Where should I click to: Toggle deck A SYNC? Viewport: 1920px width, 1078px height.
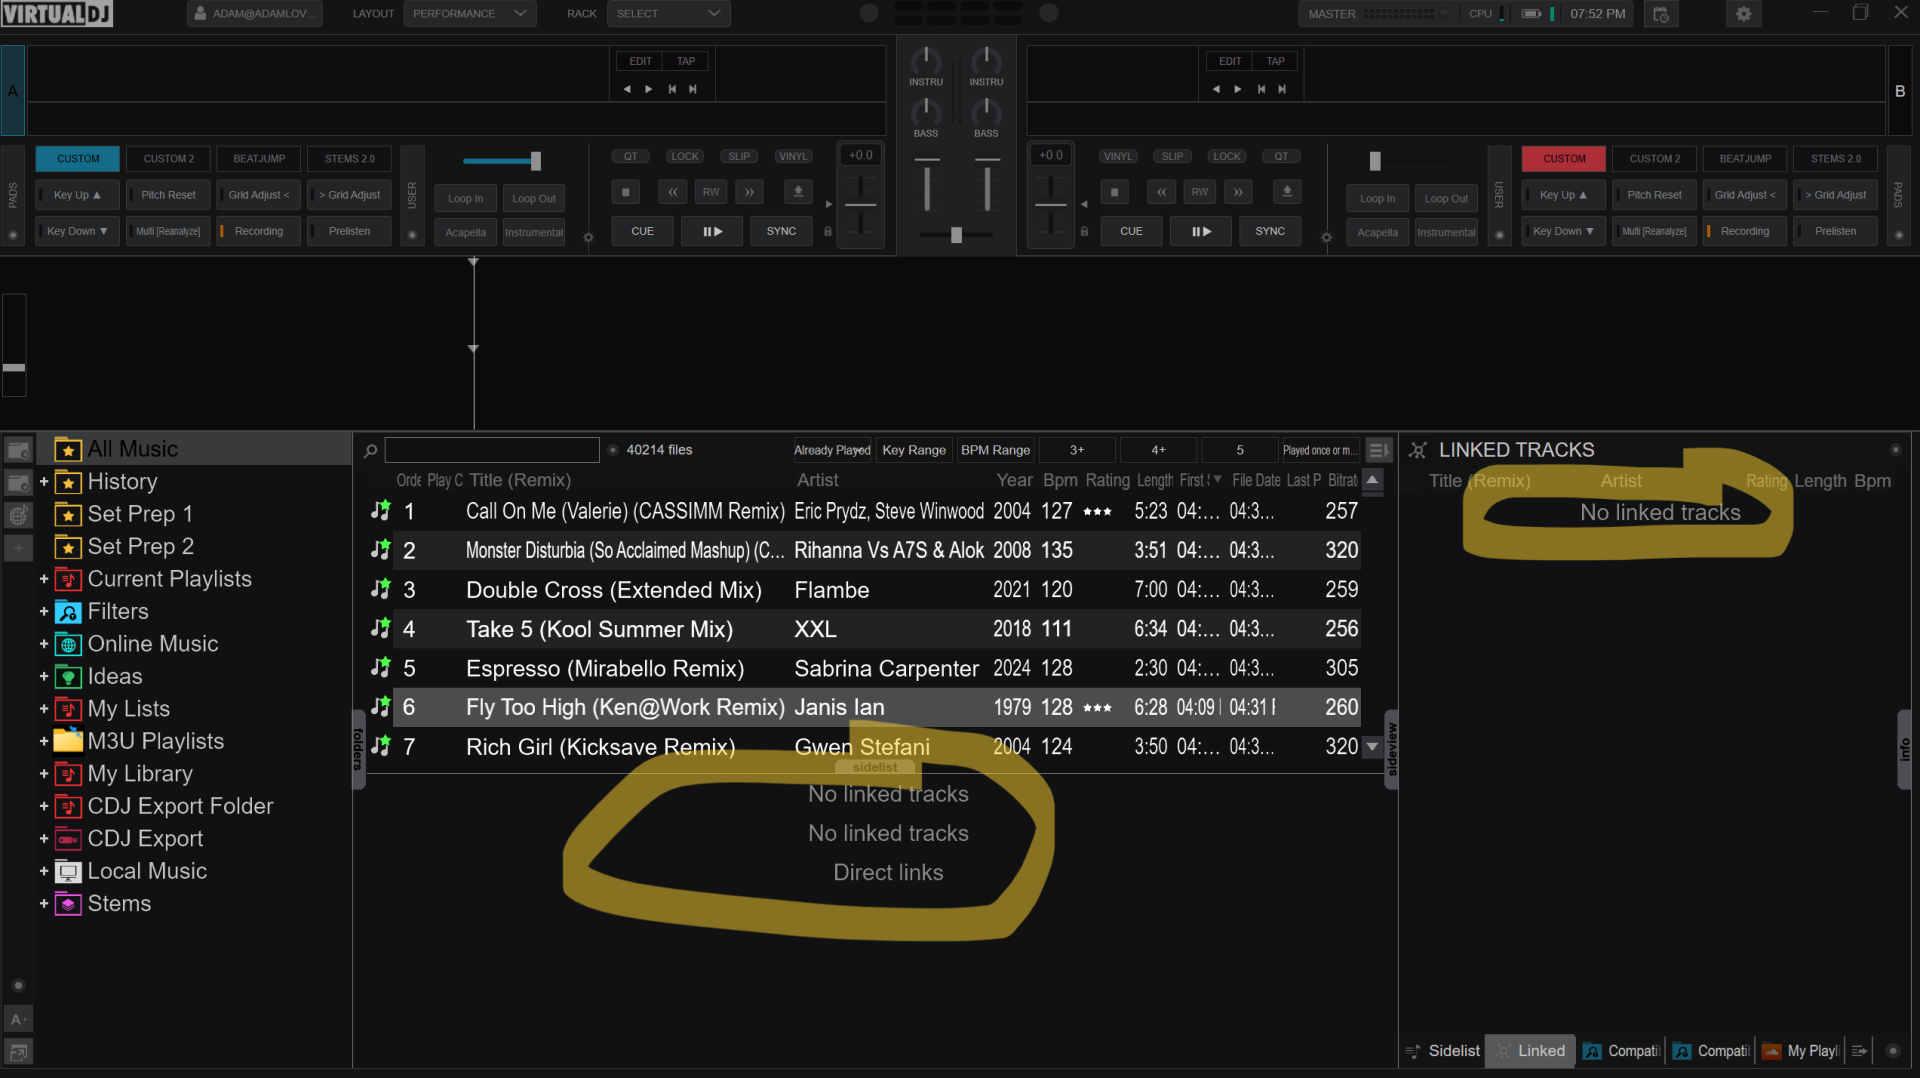tap(782, 231)
